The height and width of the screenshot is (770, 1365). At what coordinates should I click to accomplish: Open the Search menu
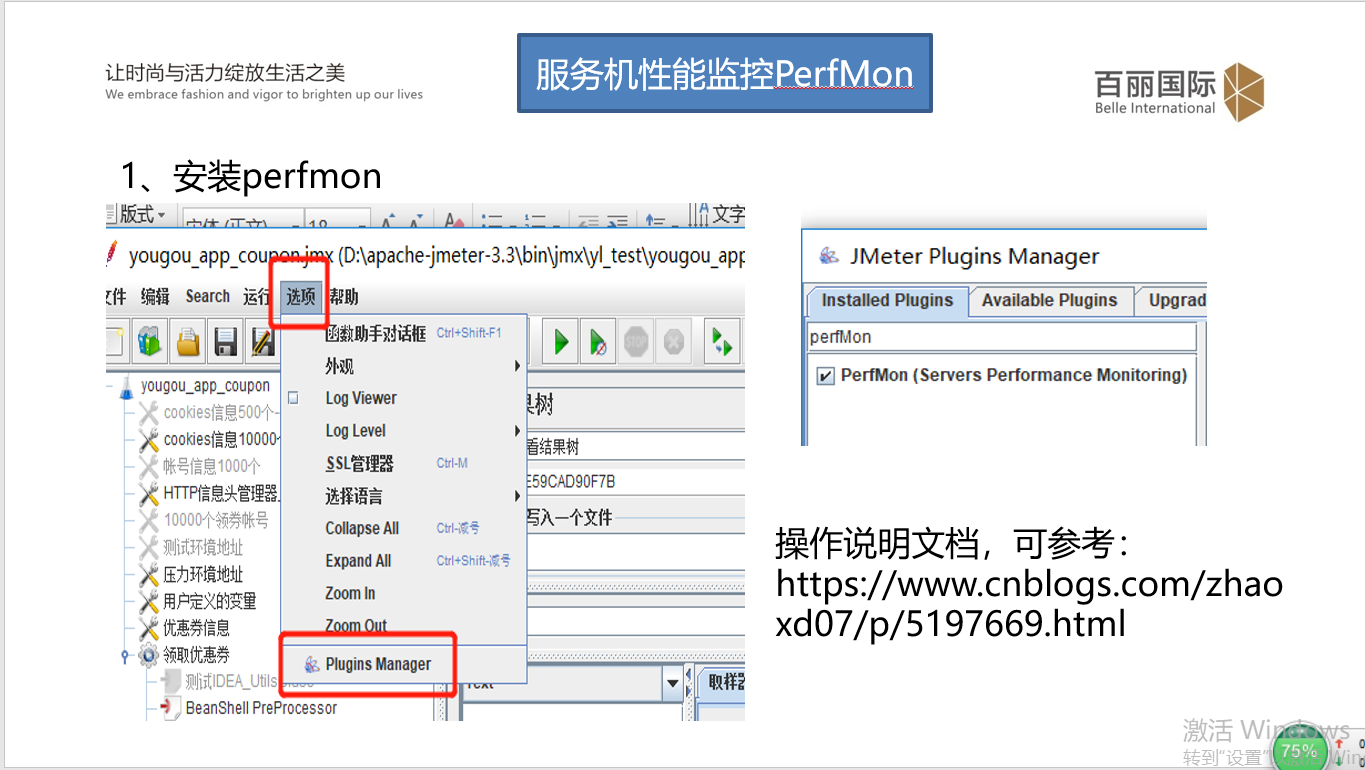coord(208,296)
